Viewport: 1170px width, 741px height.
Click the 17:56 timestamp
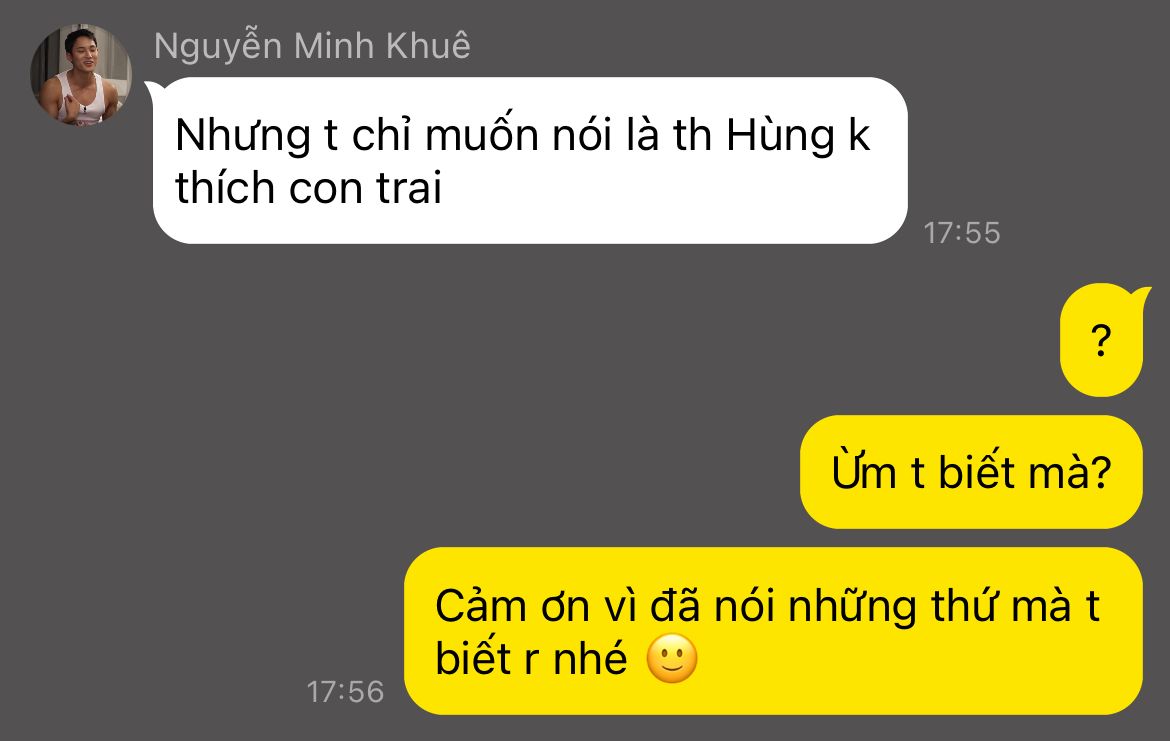[x=345, y=692]
